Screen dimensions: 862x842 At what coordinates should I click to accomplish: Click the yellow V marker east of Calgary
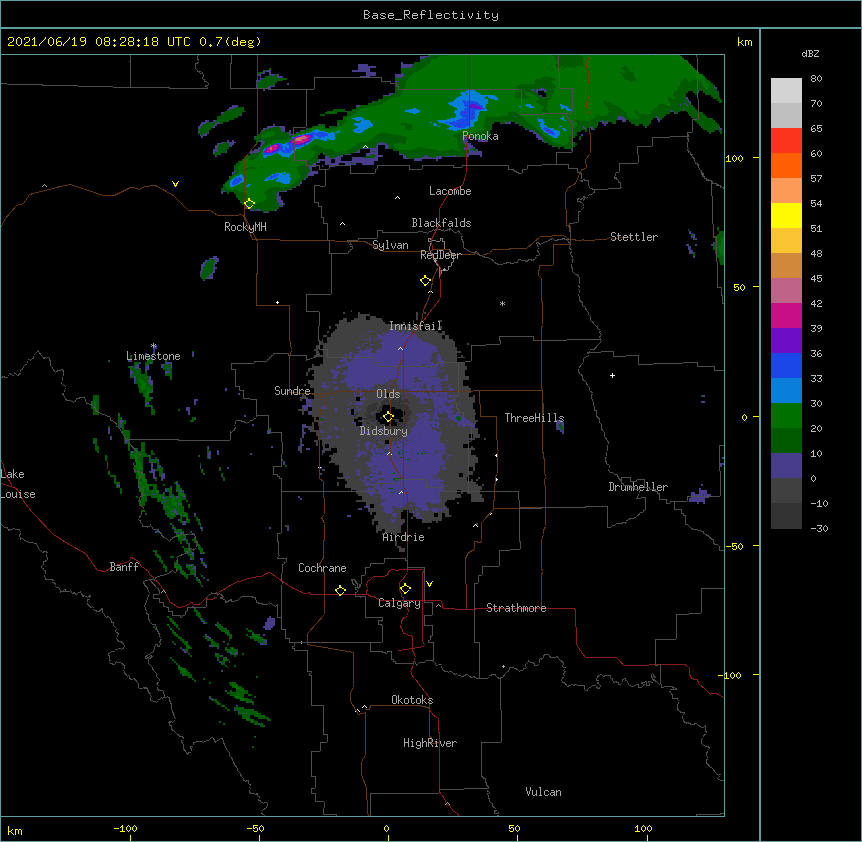click(x=429, y=584)
